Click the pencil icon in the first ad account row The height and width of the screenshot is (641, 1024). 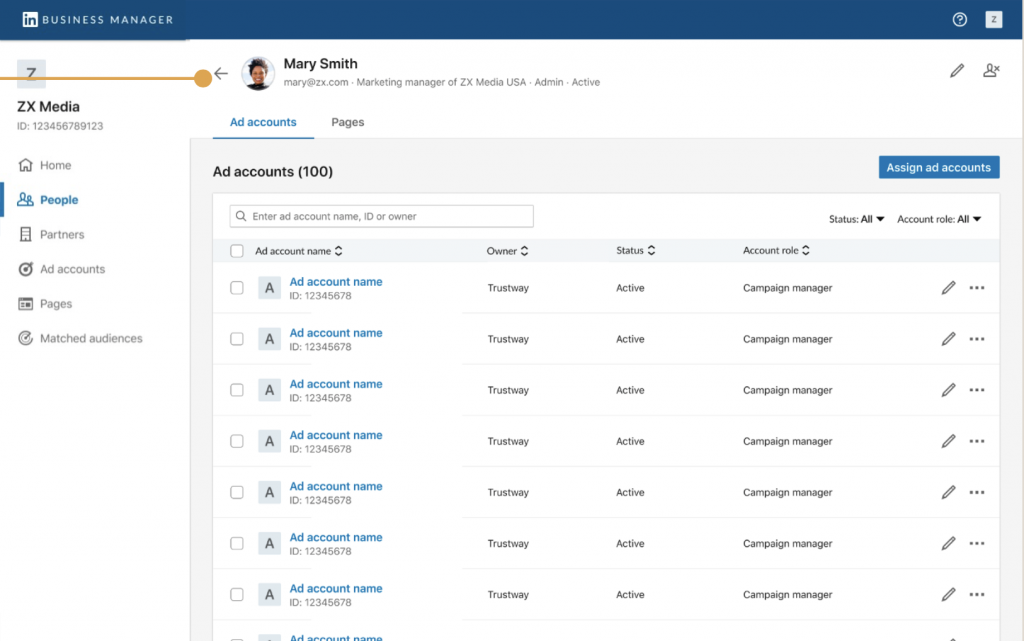pos(948,288)
